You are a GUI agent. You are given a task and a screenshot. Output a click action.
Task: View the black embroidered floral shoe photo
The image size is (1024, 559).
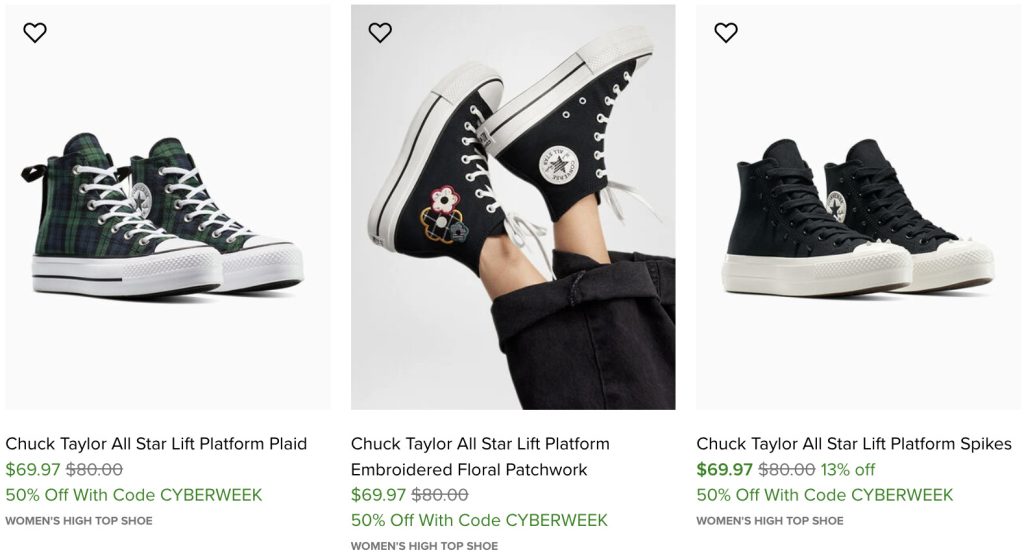[x=513, y=210]
